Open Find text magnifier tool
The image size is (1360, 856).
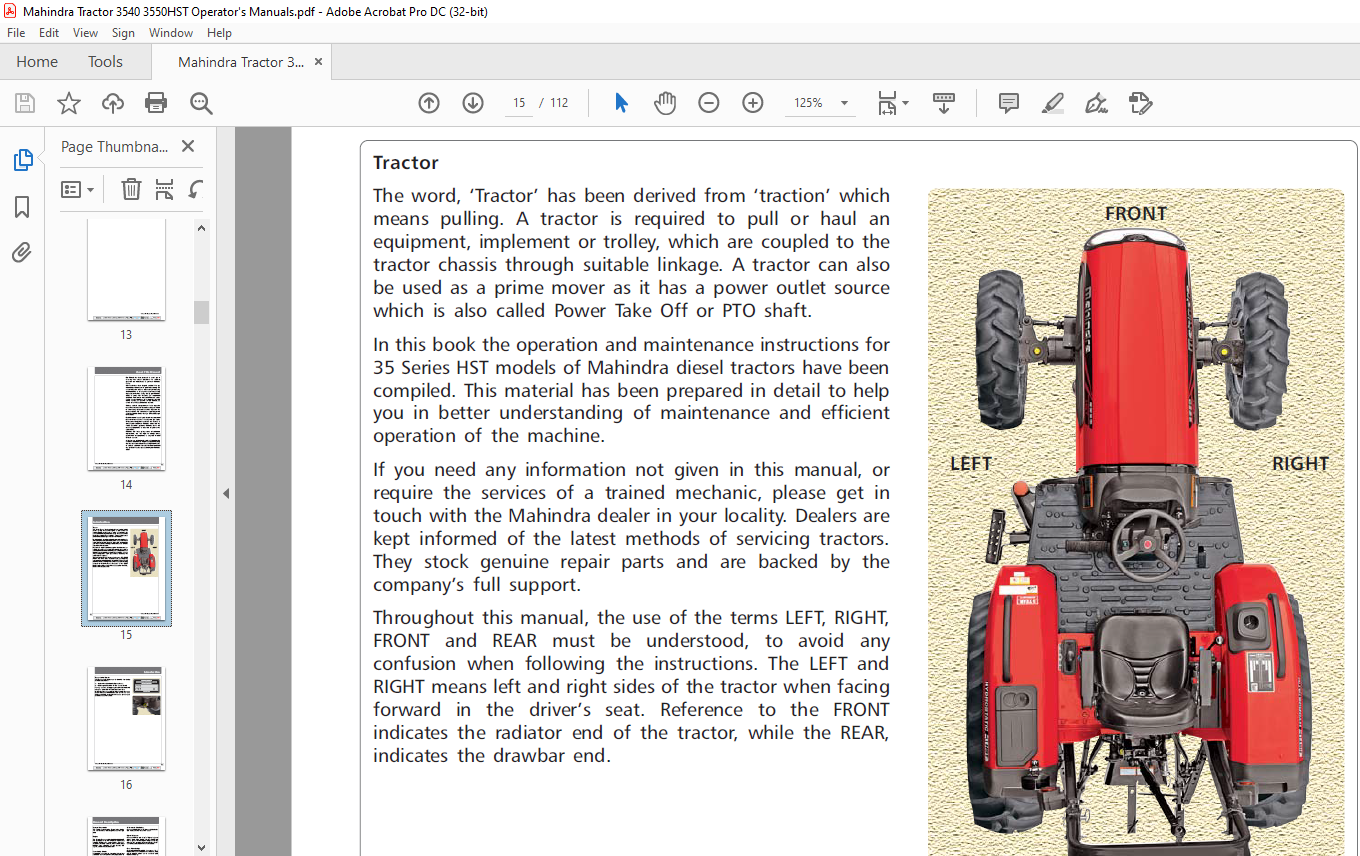click(201, 103)
